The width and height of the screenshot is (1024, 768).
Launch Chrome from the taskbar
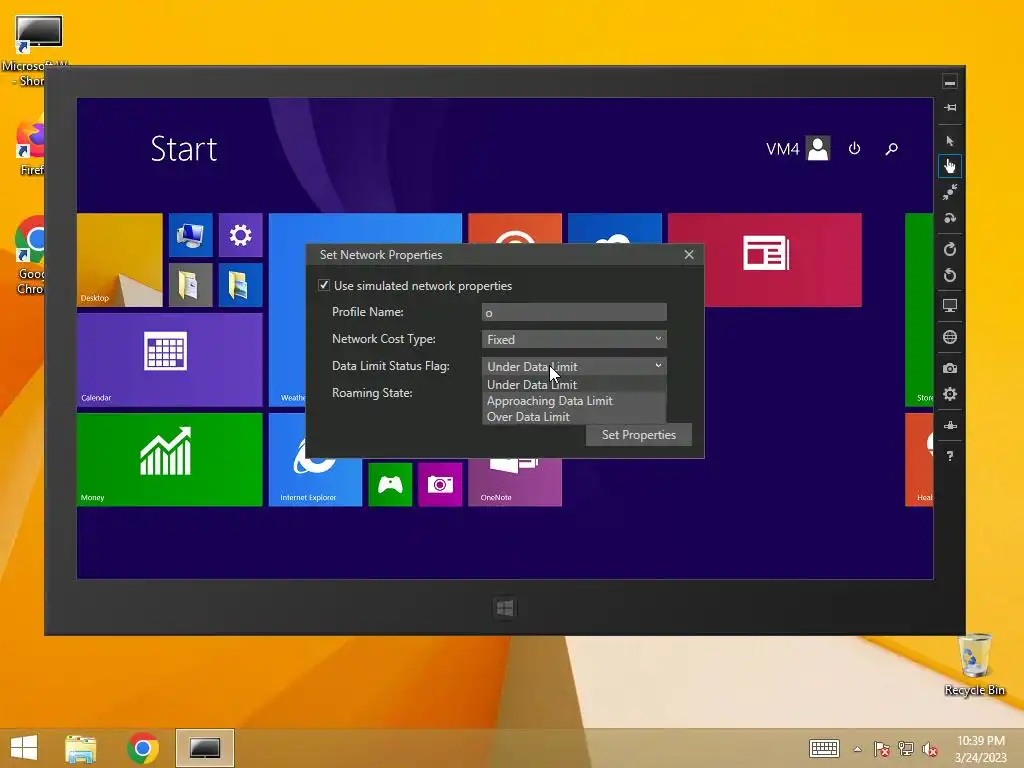[x=142, y=748]
